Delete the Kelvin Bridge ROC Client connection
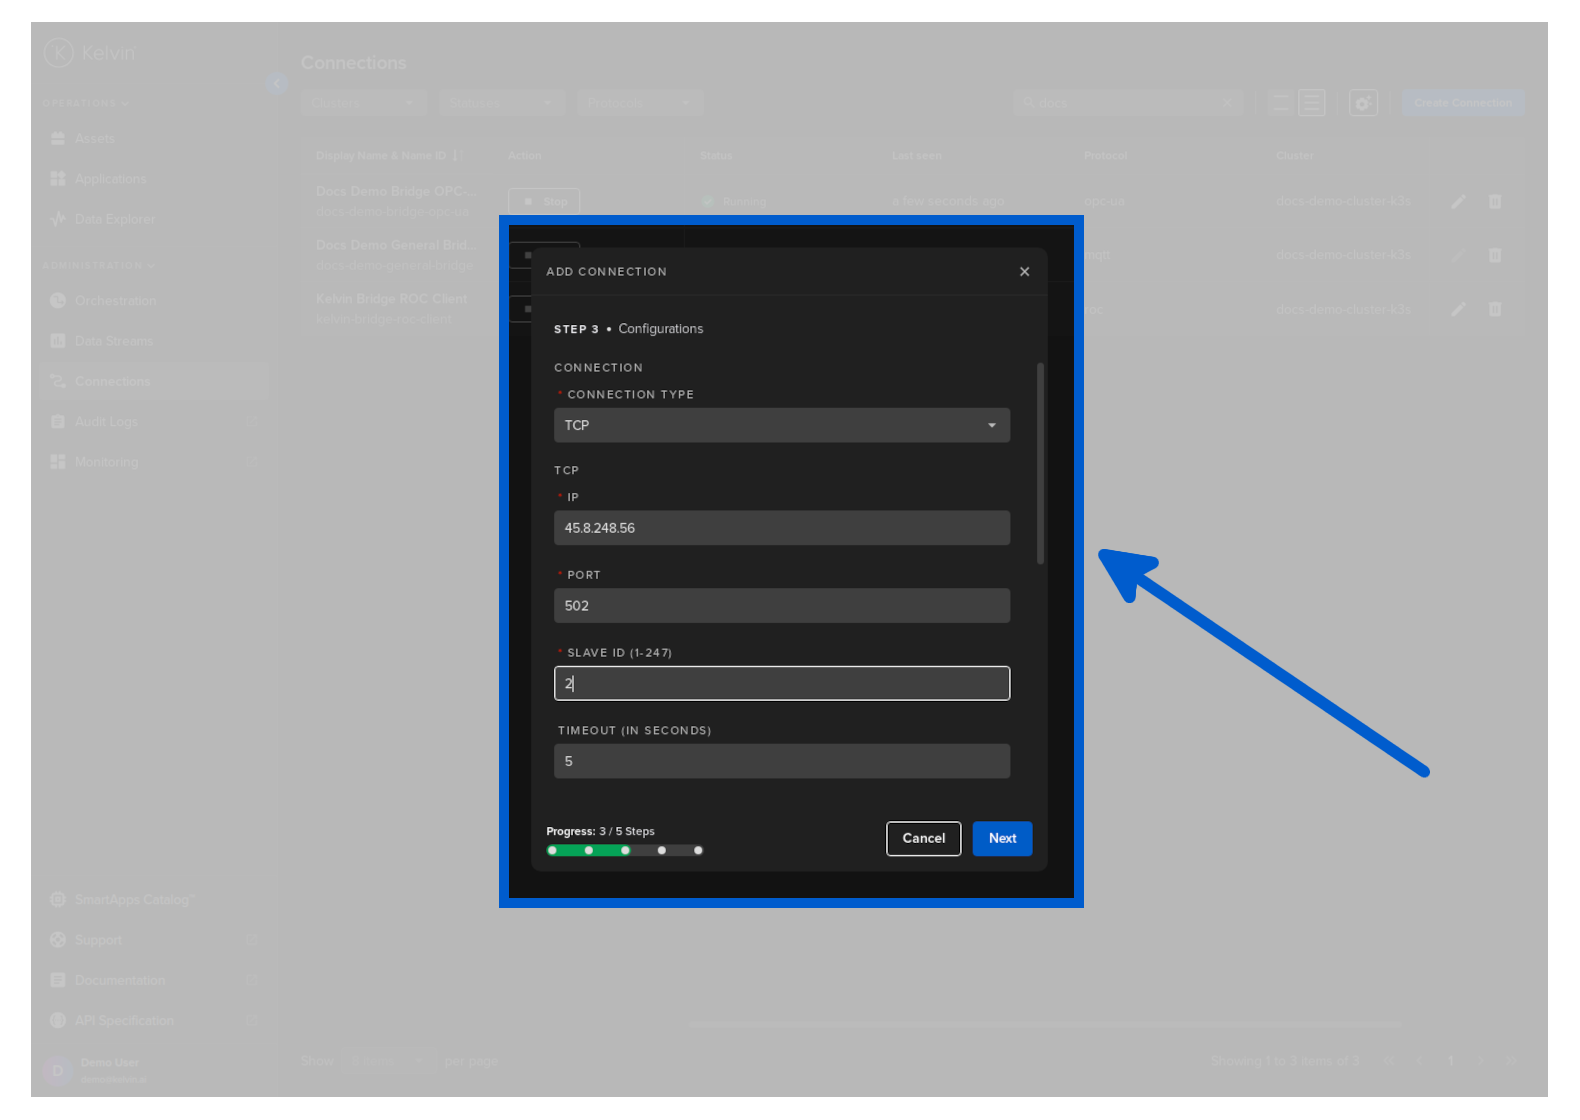The height and width of the screenshot is (1120, 1580). point(1494,309)
